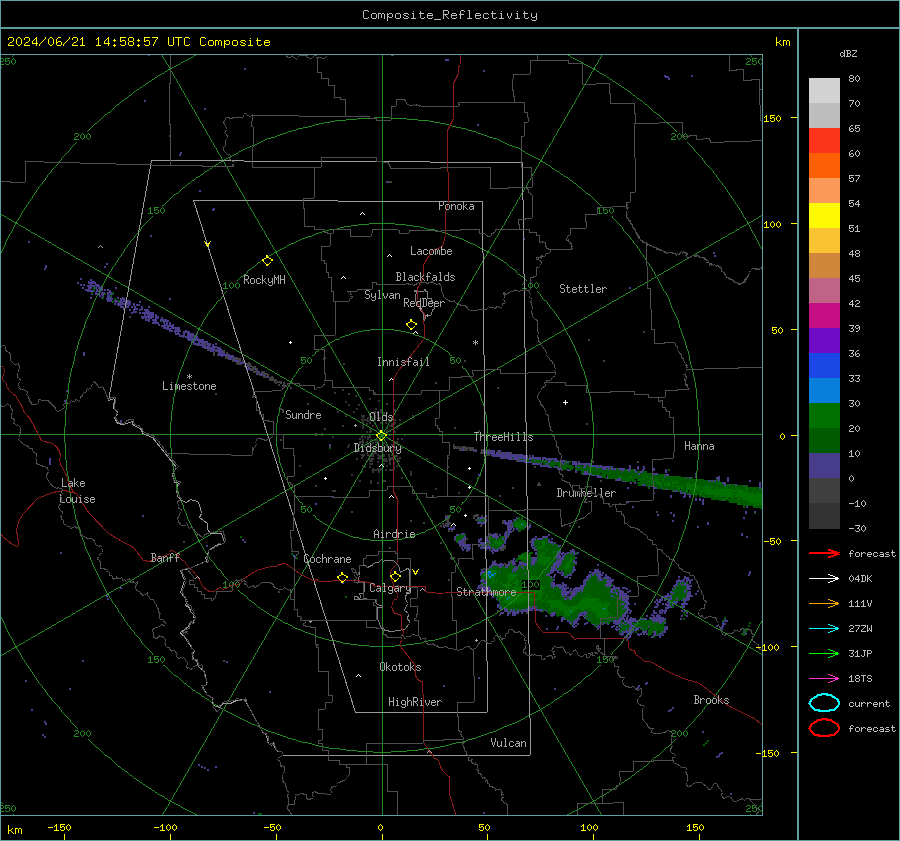Click the red forecast arrow in legend

coord(824,553)
